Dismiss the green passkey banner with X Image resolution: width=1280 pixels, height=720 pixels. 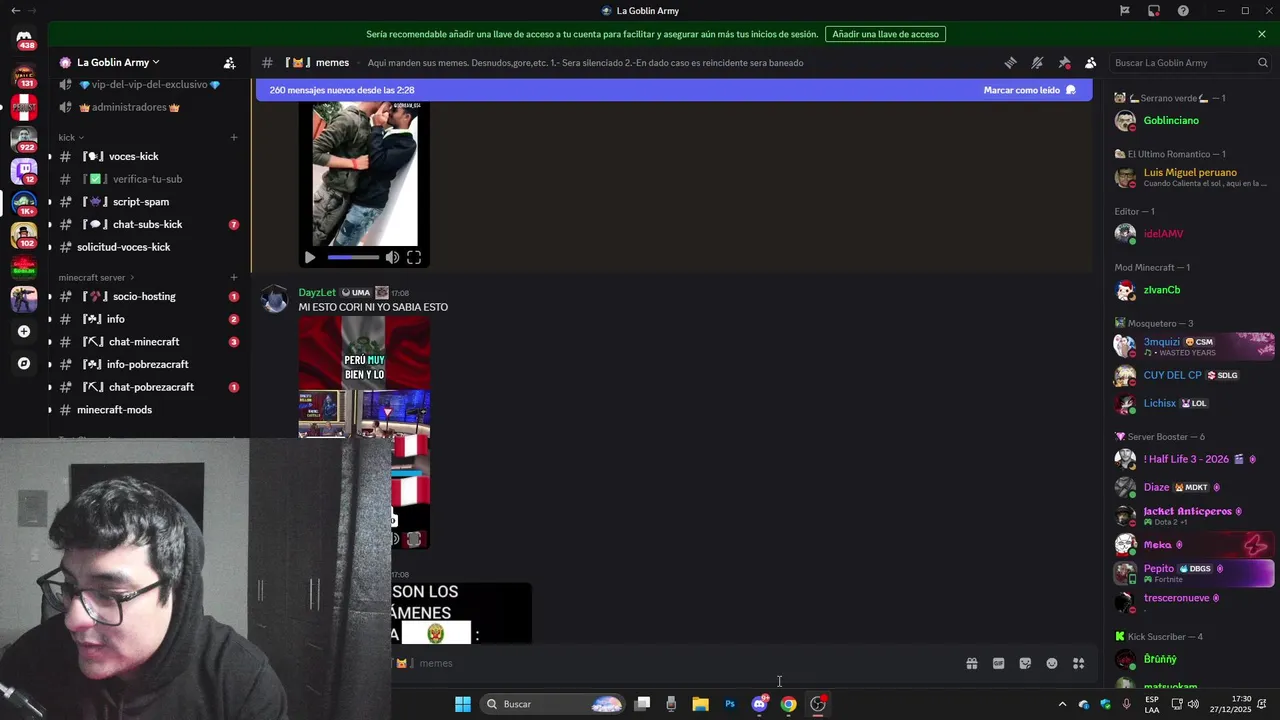[x=1262, y=34]
